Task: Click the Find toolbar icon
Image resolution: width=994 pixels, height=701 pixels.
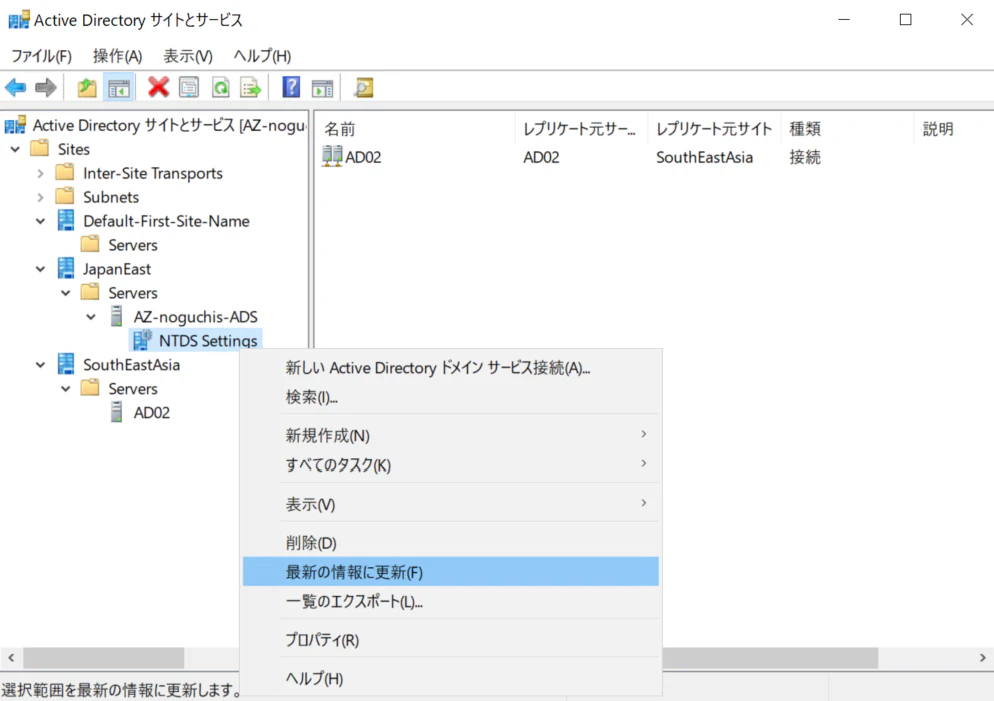Action: tap(364, 87)
